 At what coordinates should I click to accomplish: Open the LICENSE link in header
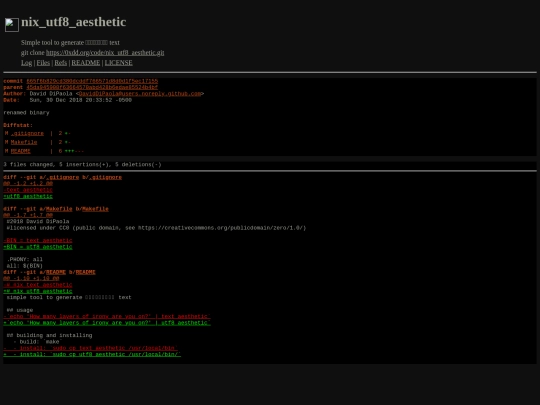pos(118,63)
